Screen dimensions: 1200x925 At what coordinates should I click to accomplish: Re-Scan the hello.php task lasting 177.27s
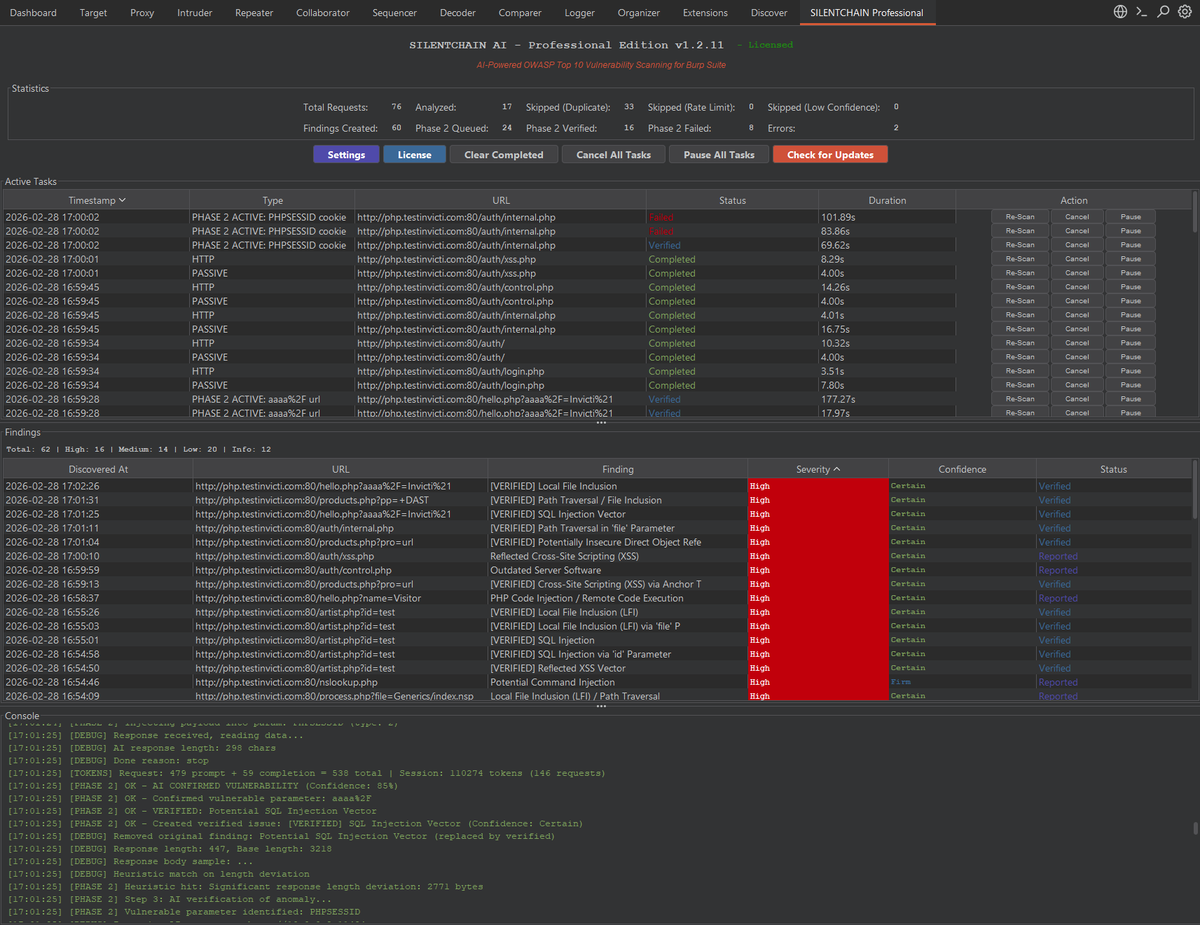[x=1019, y=399]
